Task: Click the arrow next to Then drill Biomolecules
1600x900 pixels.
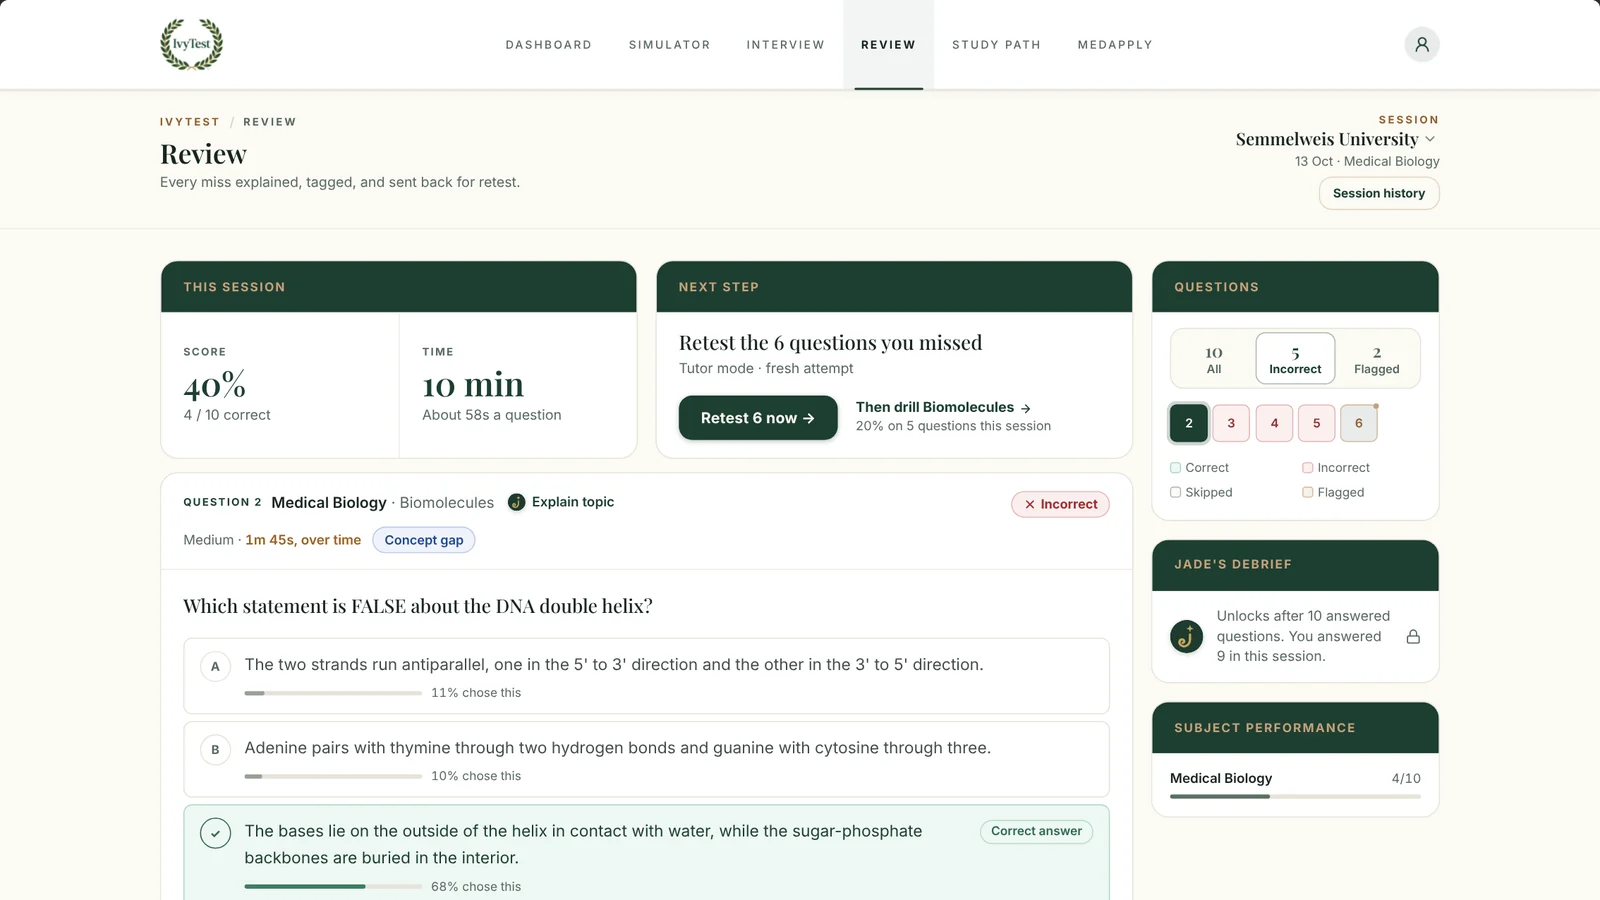Action: [x=1025, y=408]
